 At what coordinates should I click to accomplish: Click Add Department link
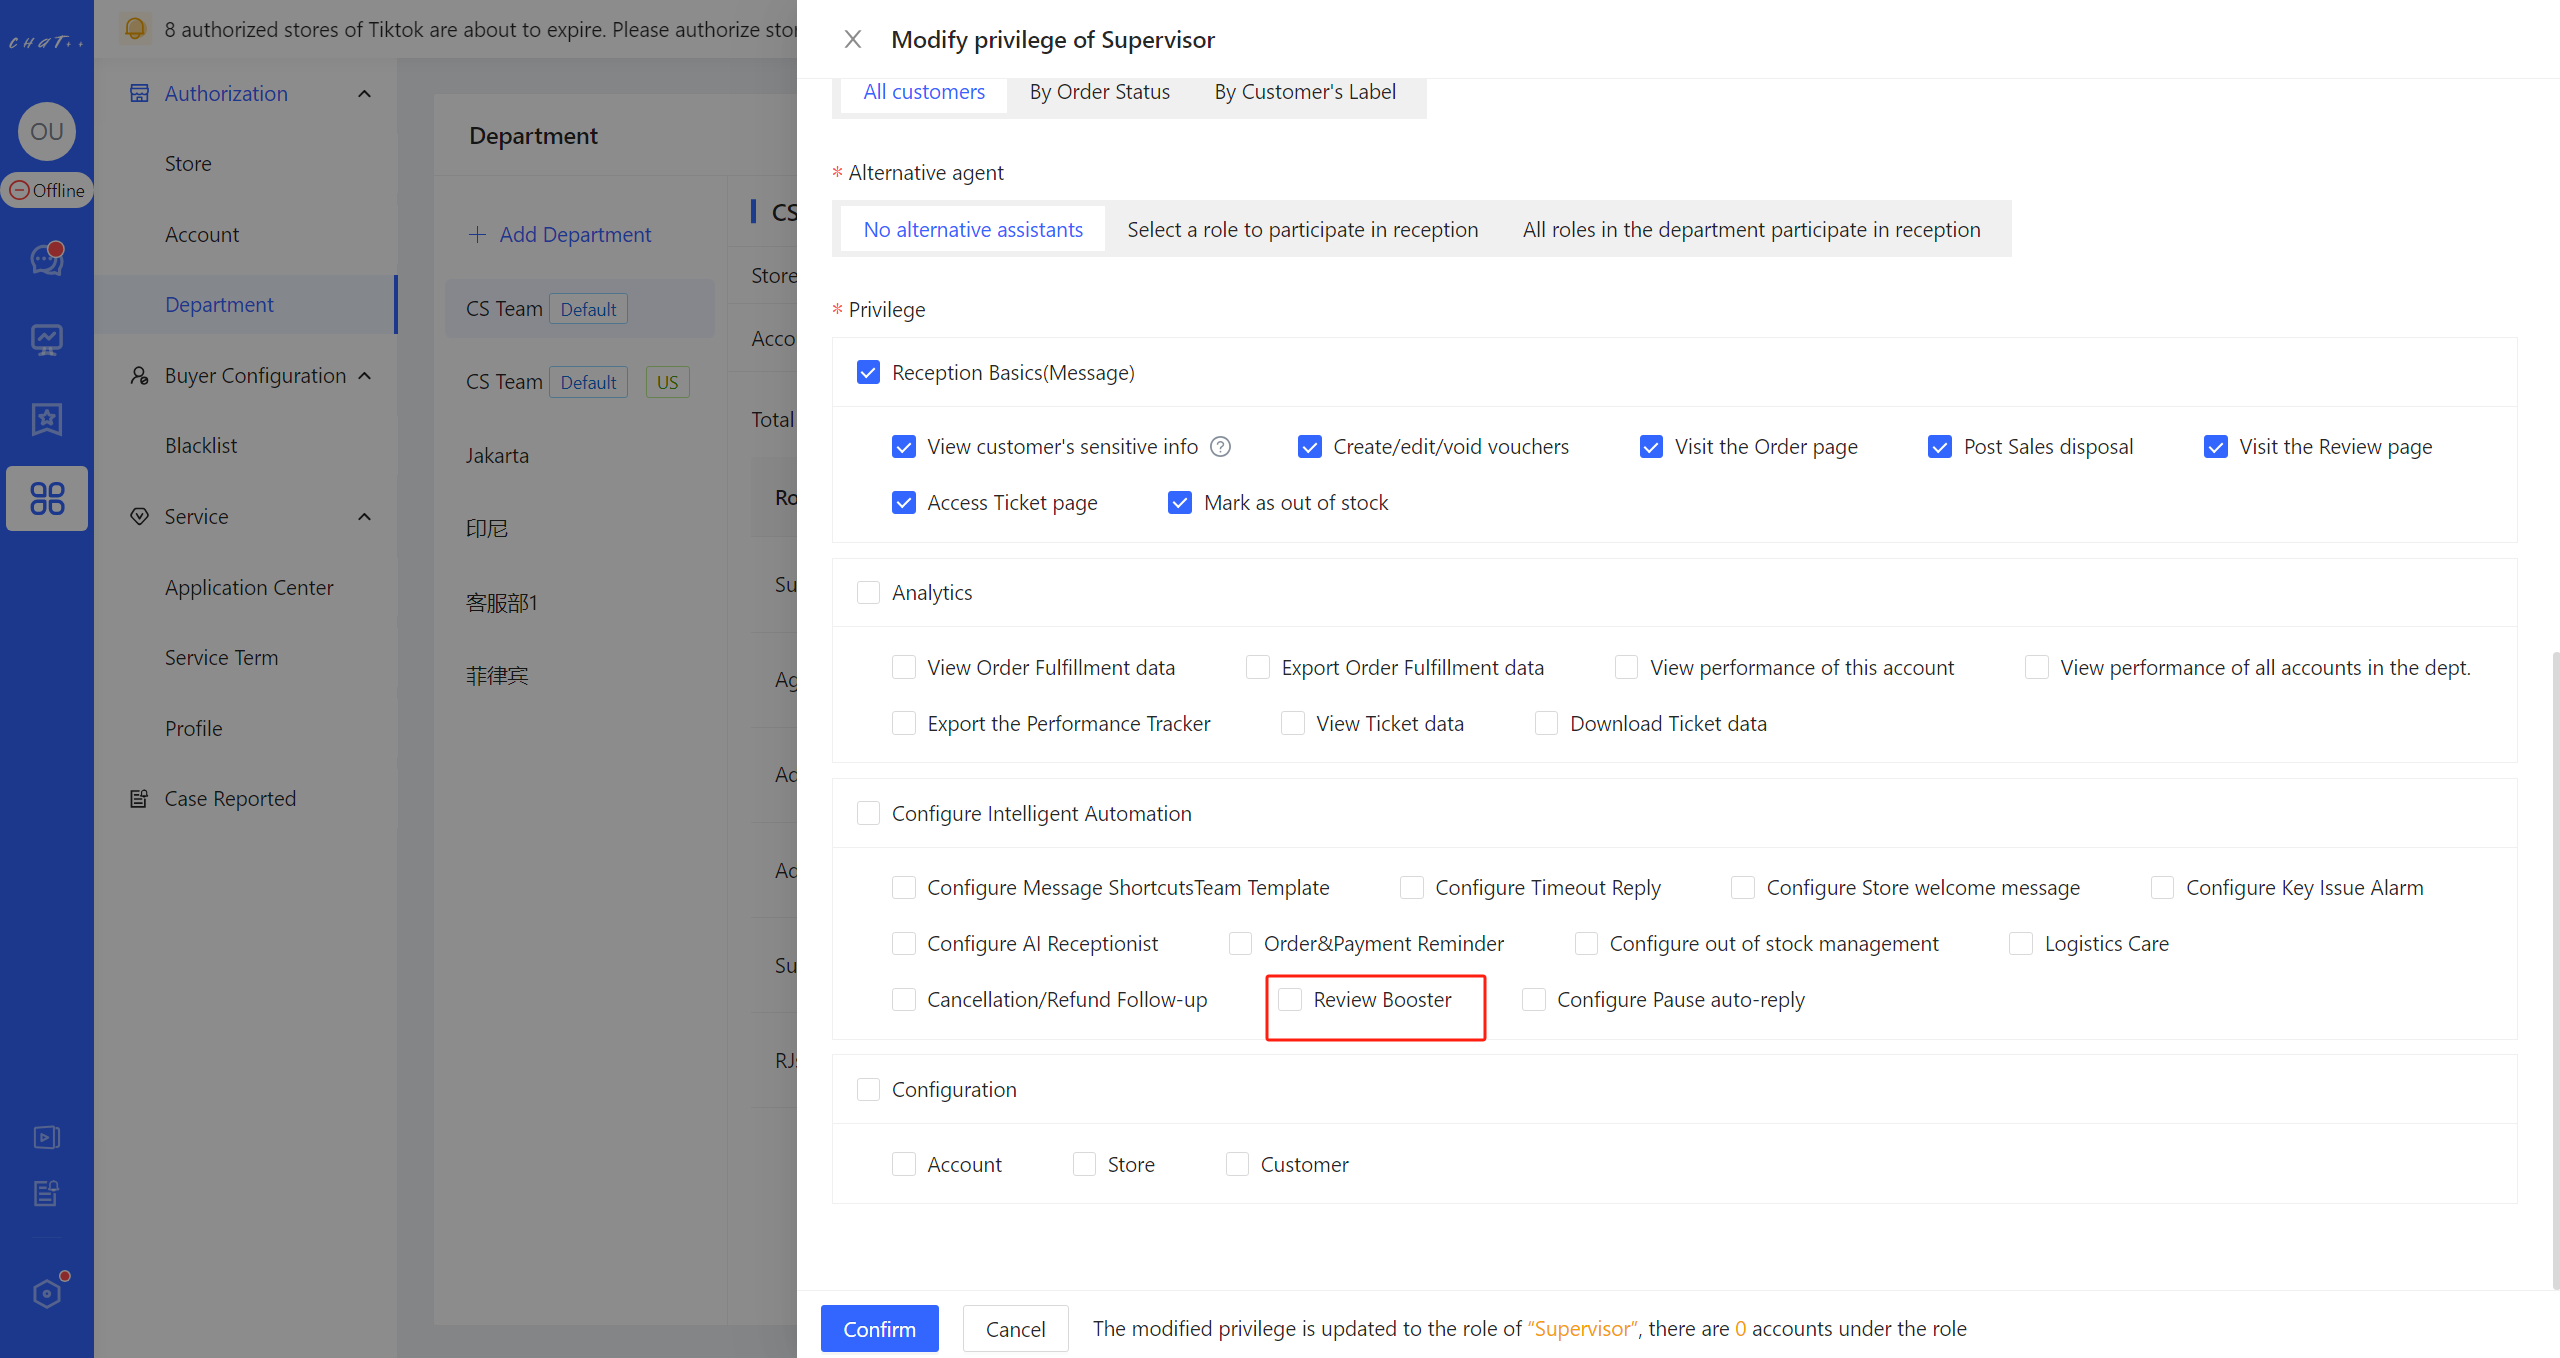[x=560, y=234]
